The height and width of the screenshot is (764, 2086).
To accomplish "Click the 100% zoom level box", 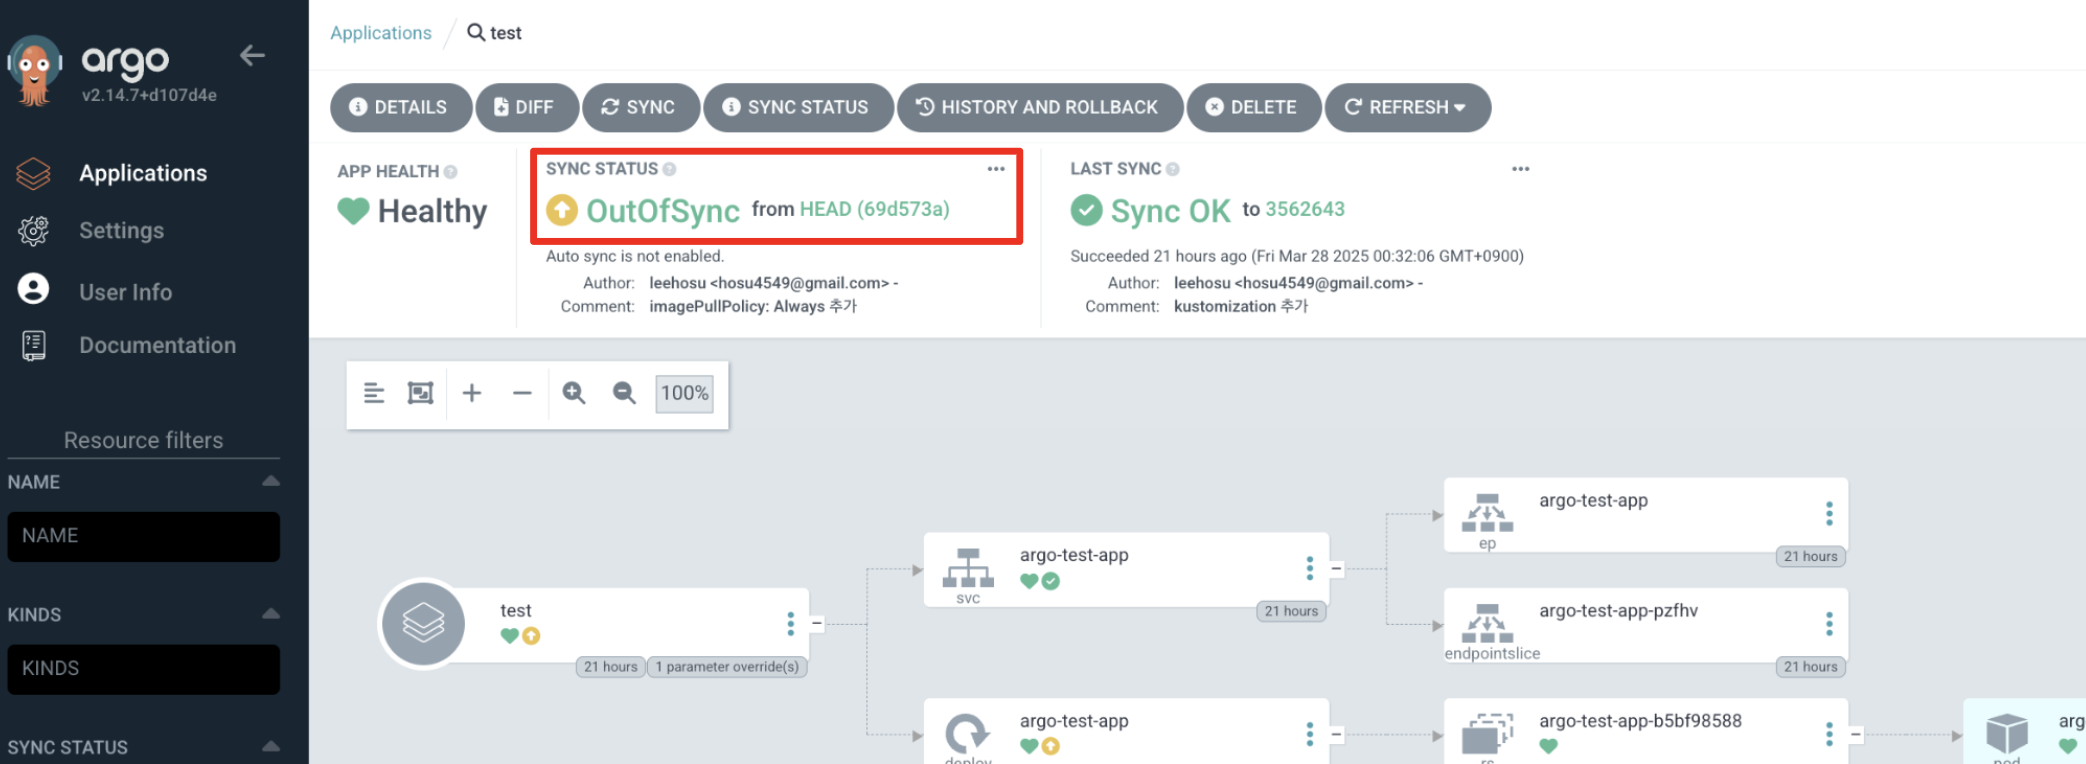I will pyautogui.click(x=685, y=393).
